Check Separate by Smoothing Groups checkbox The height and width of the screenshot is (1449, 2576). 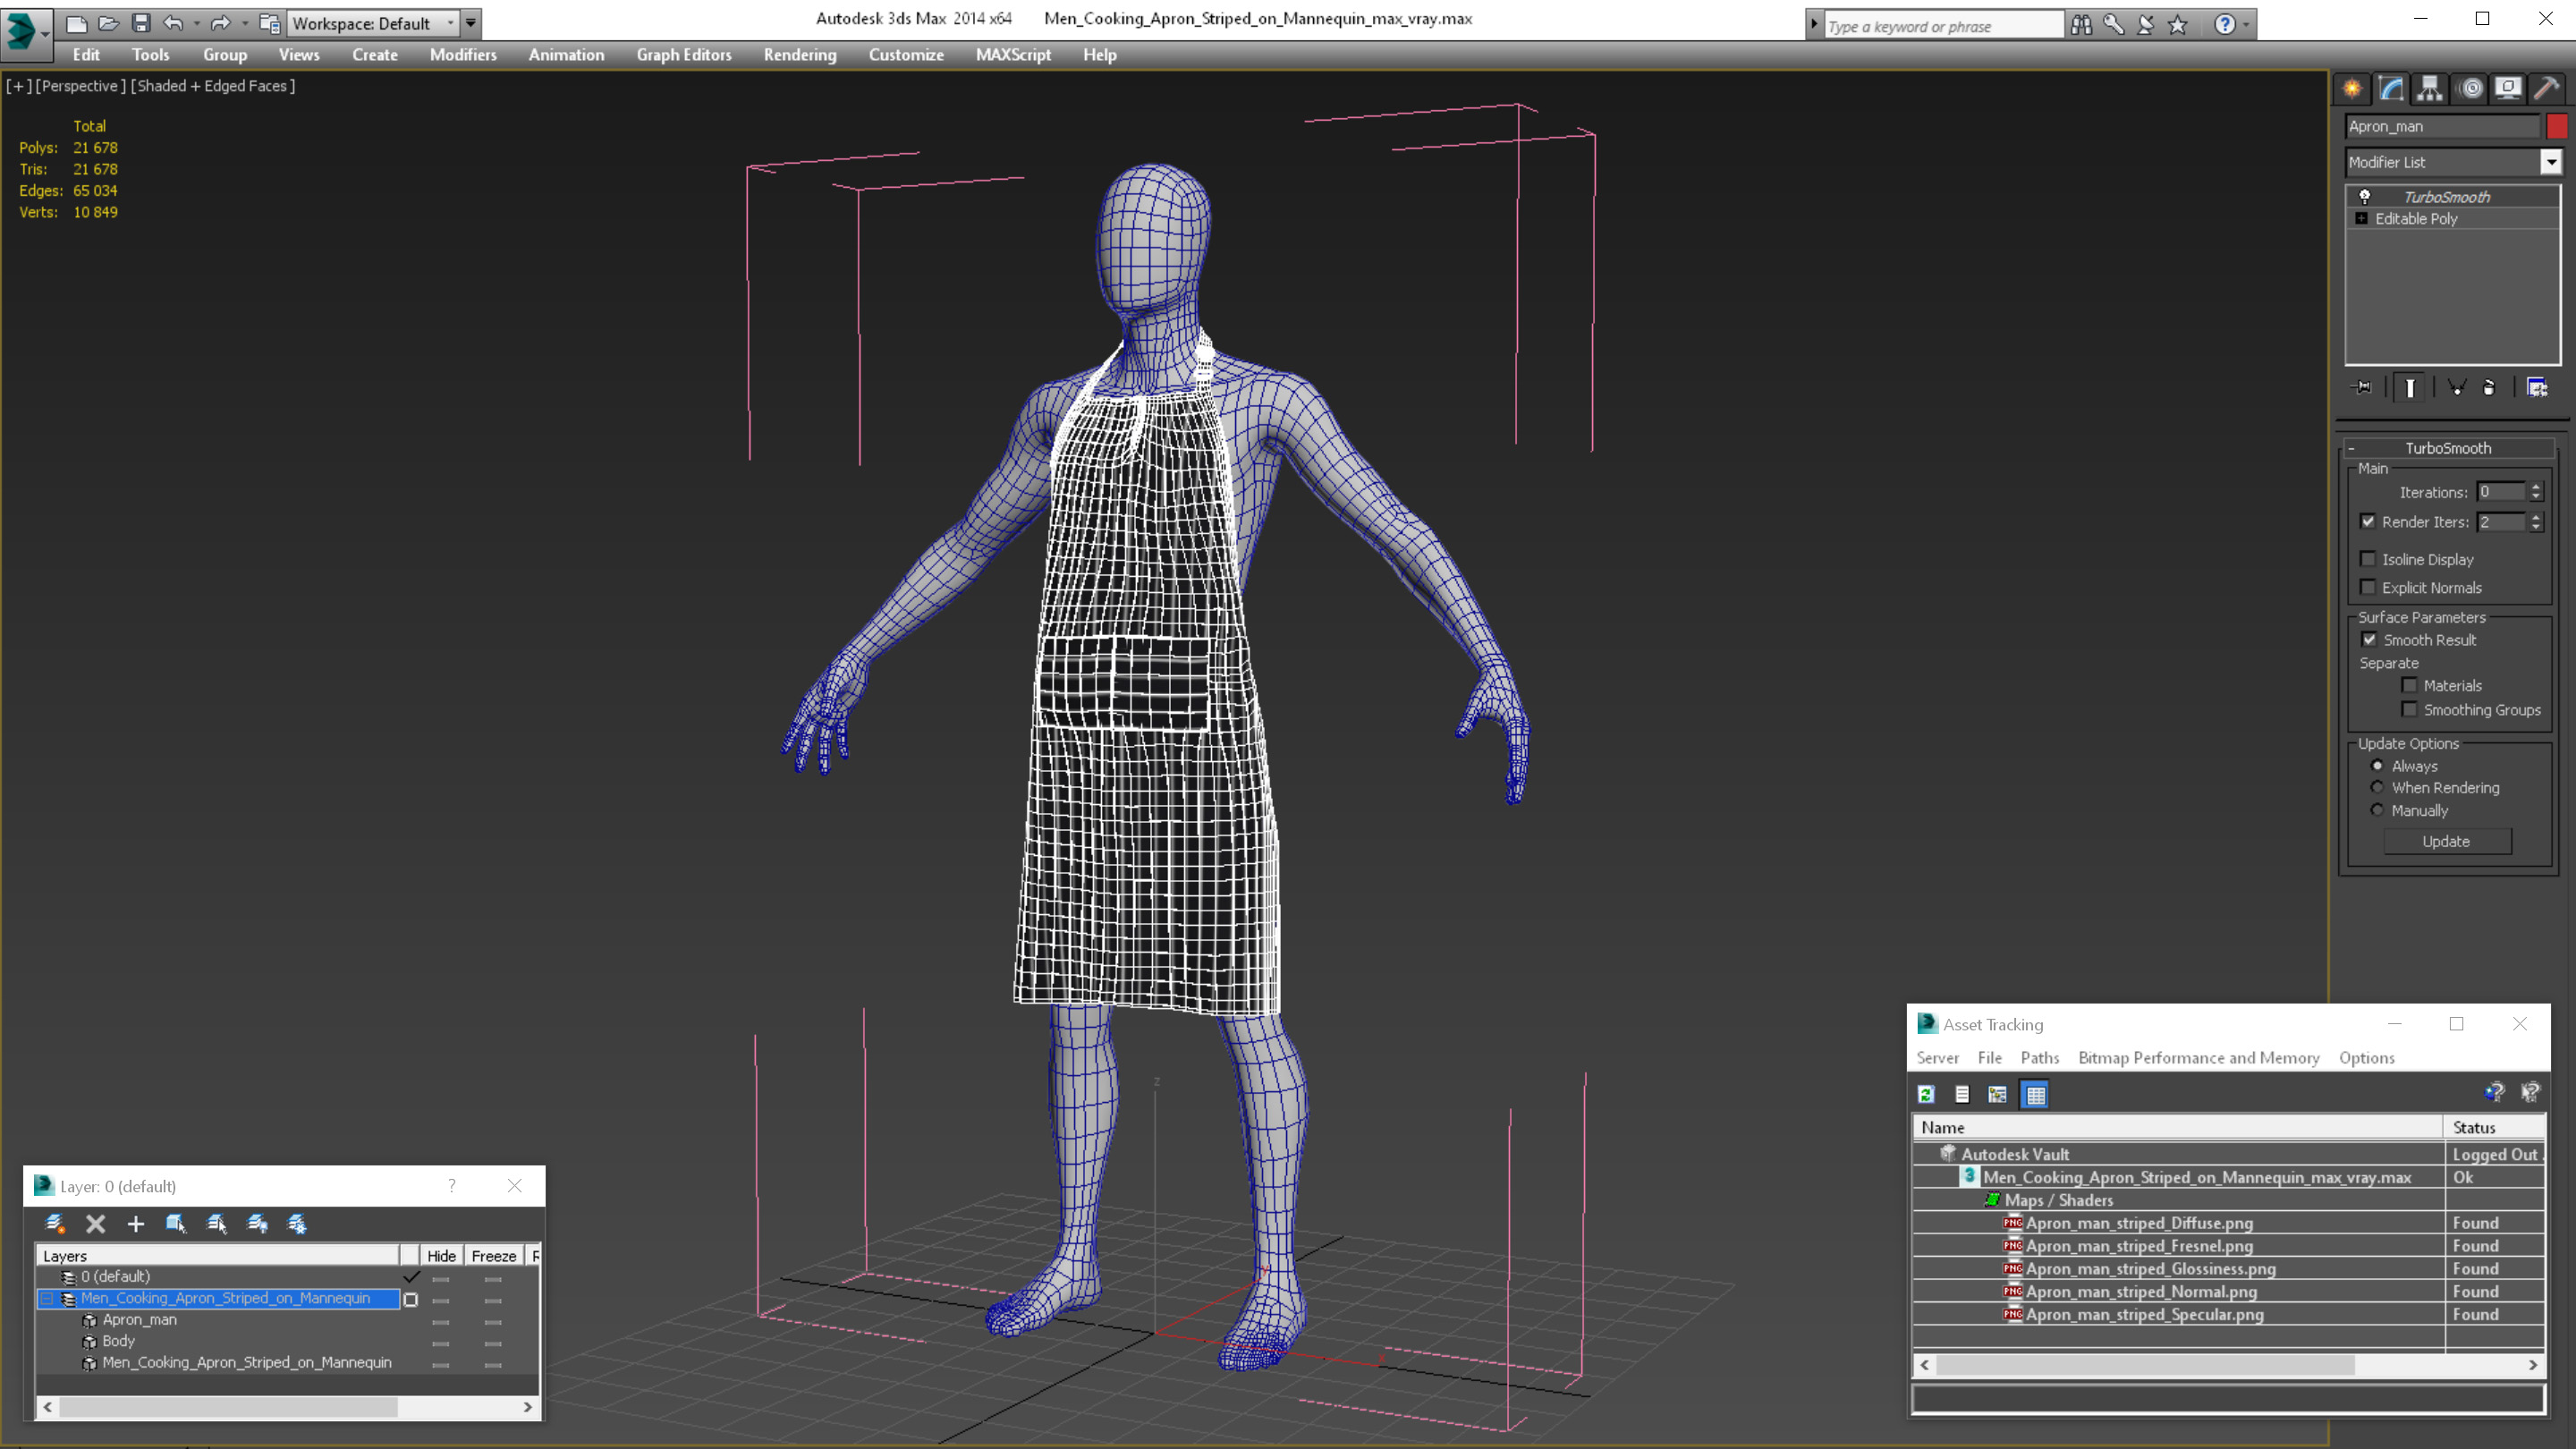[2409, 709]
